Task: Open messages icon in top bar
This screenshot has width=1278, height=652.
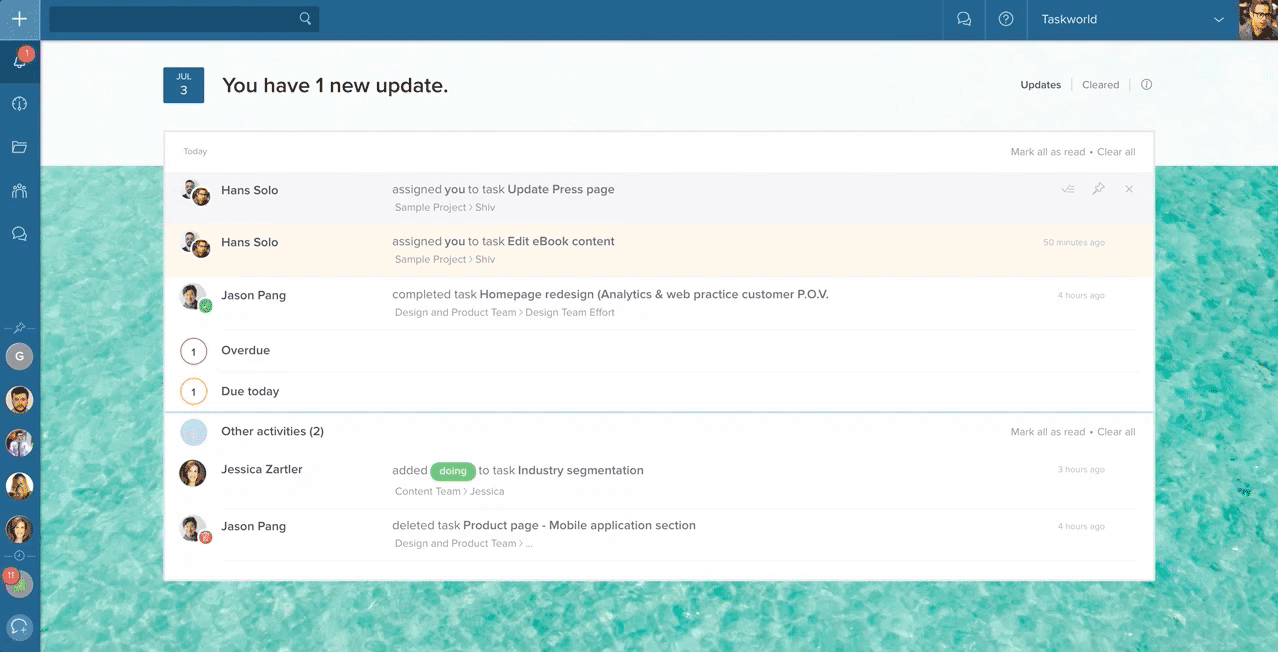Action: (964, 19)
